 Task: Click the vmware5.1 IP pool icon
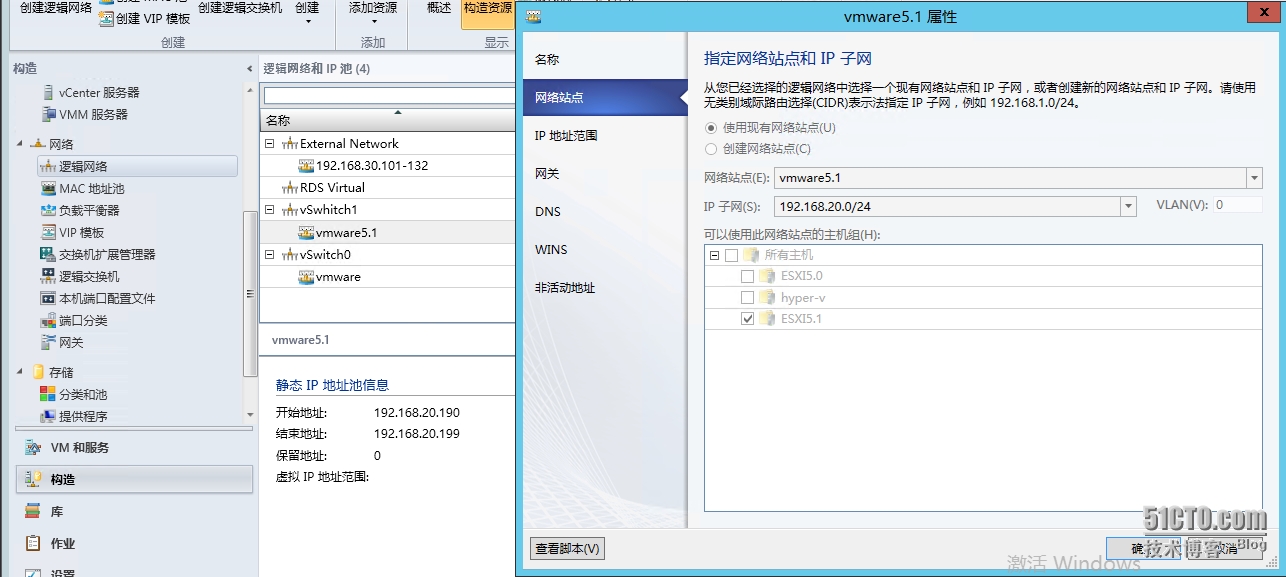coord(307,232)
